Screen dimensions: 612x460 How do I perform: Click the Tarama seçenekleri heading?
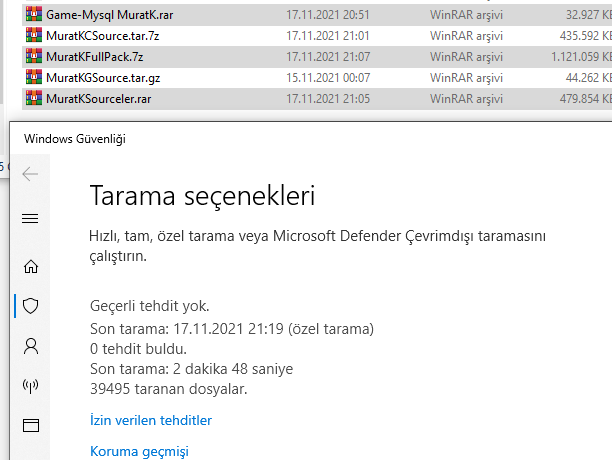click(202, 195)
